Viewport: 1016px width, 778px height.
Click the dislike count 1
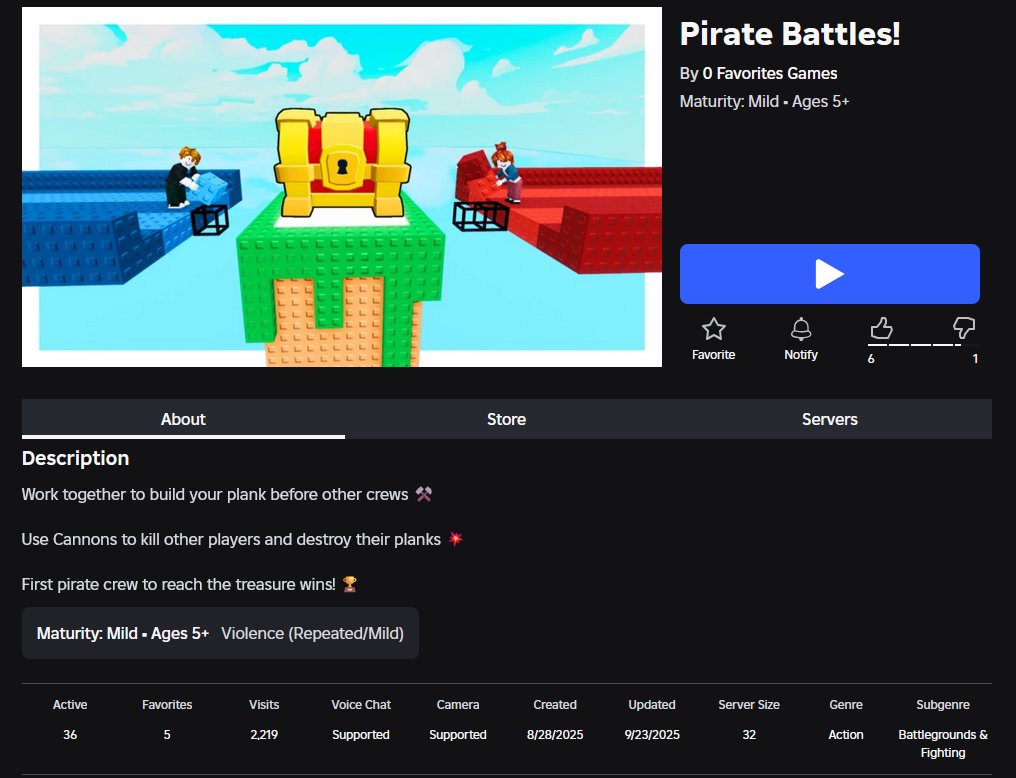[975, 359]
